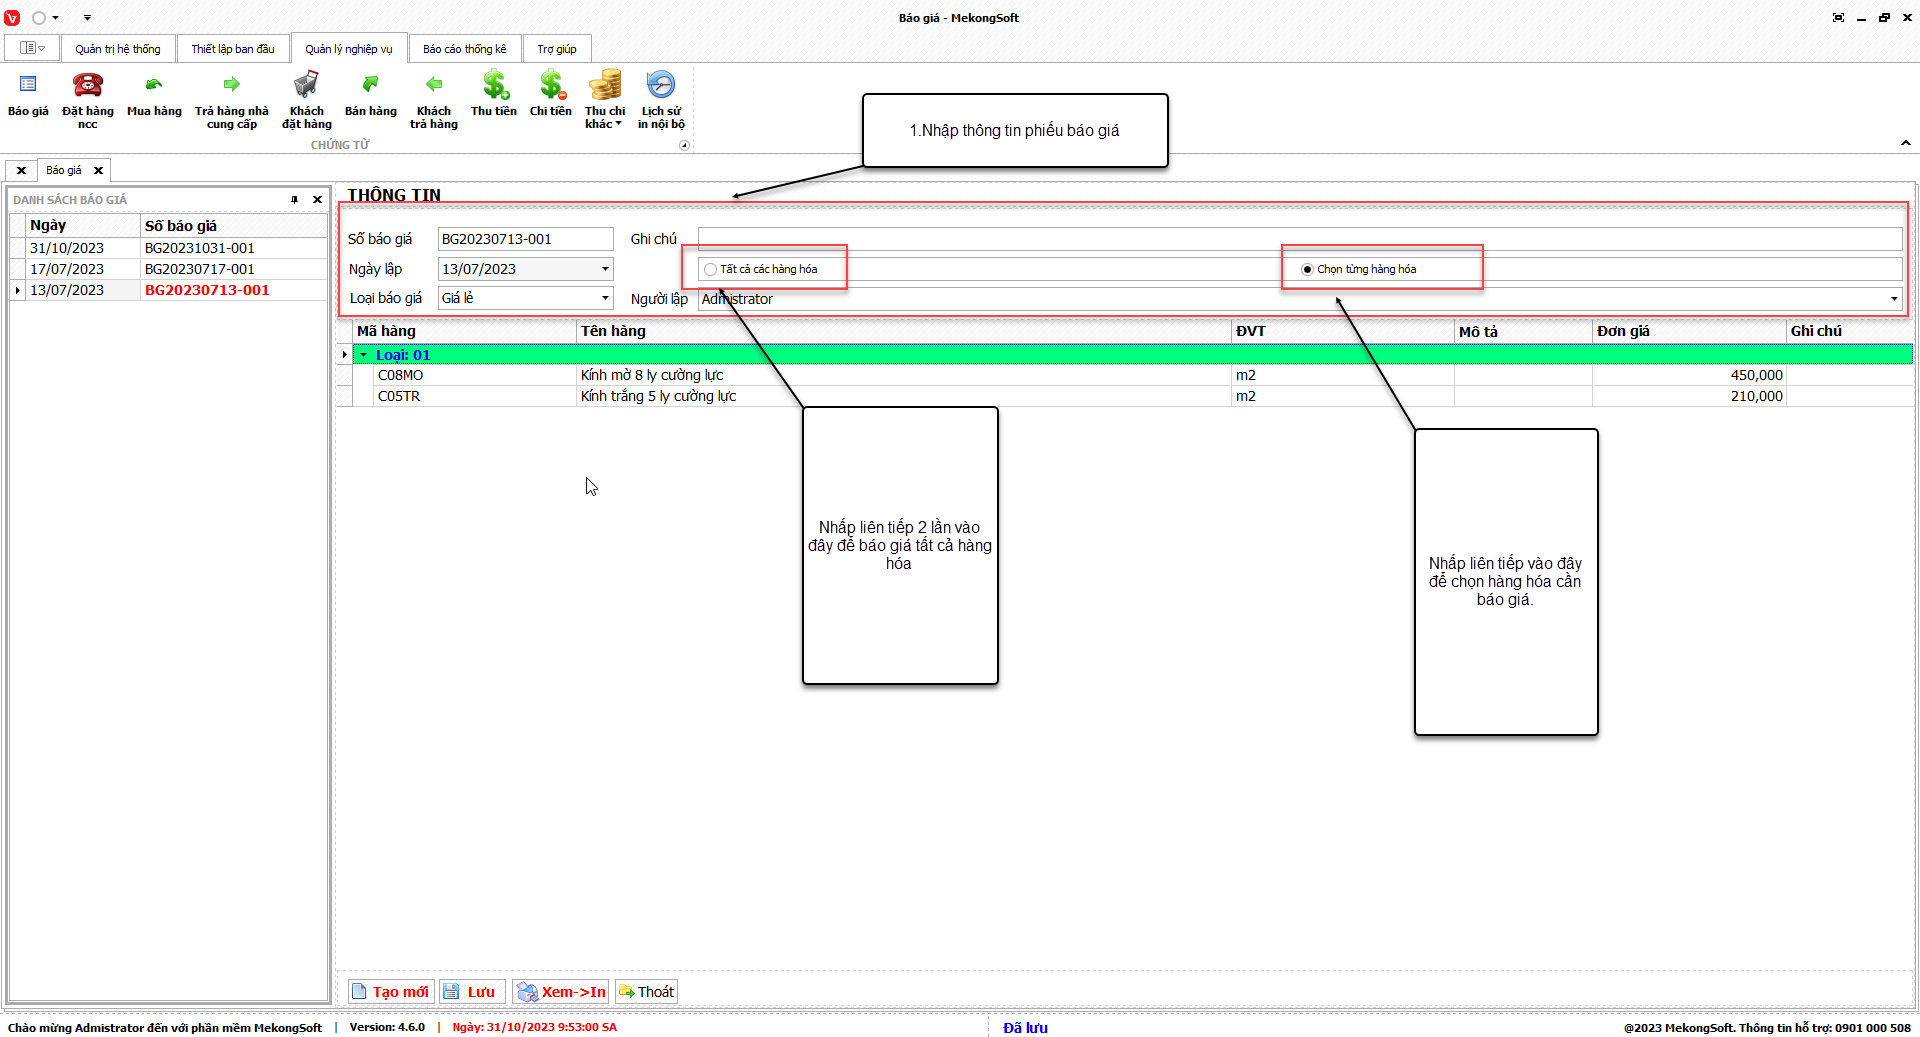1920x1037 pixels.
Task: Collapse the ribbon with the chevron
Action: pos(1906,143)
